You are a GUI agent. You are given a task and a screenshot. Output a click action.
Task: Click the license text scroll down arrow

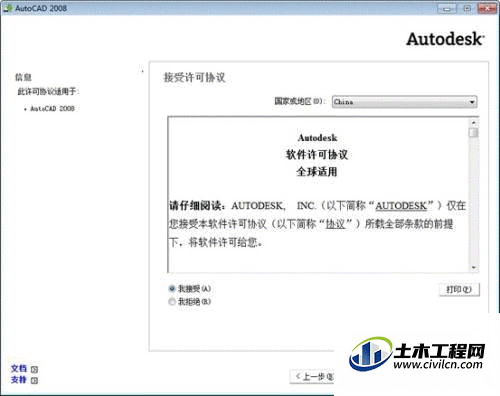pyautogui.click(x=473, y=268)
